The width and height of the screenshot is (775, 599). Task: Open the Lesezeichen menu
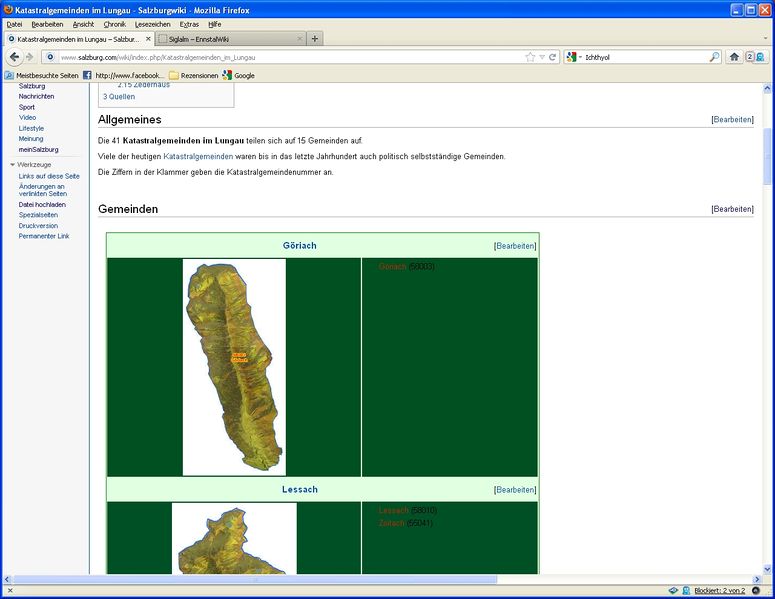152,24
